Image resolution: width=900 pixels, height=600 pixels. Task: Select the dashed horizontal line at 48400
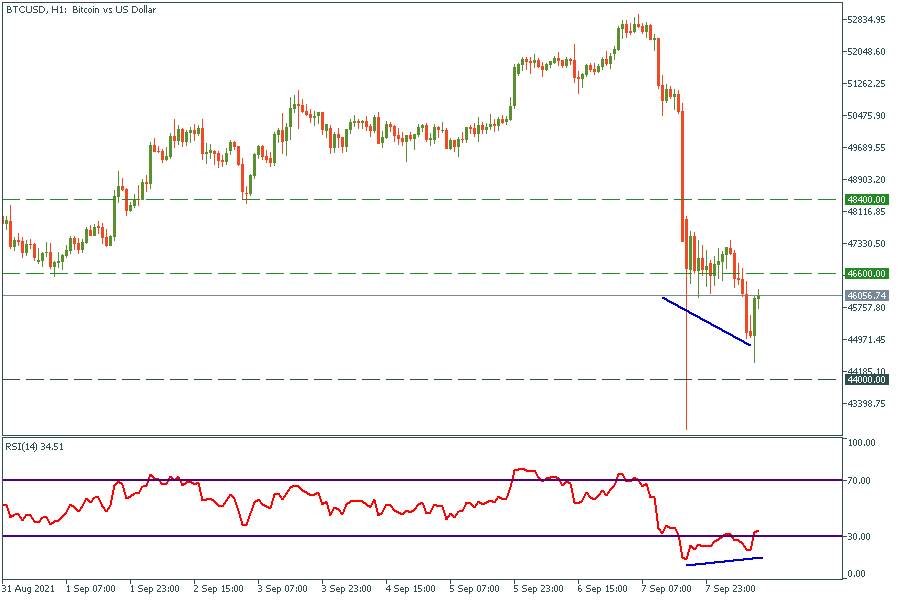pyautogui.click(x=400, y=200)
